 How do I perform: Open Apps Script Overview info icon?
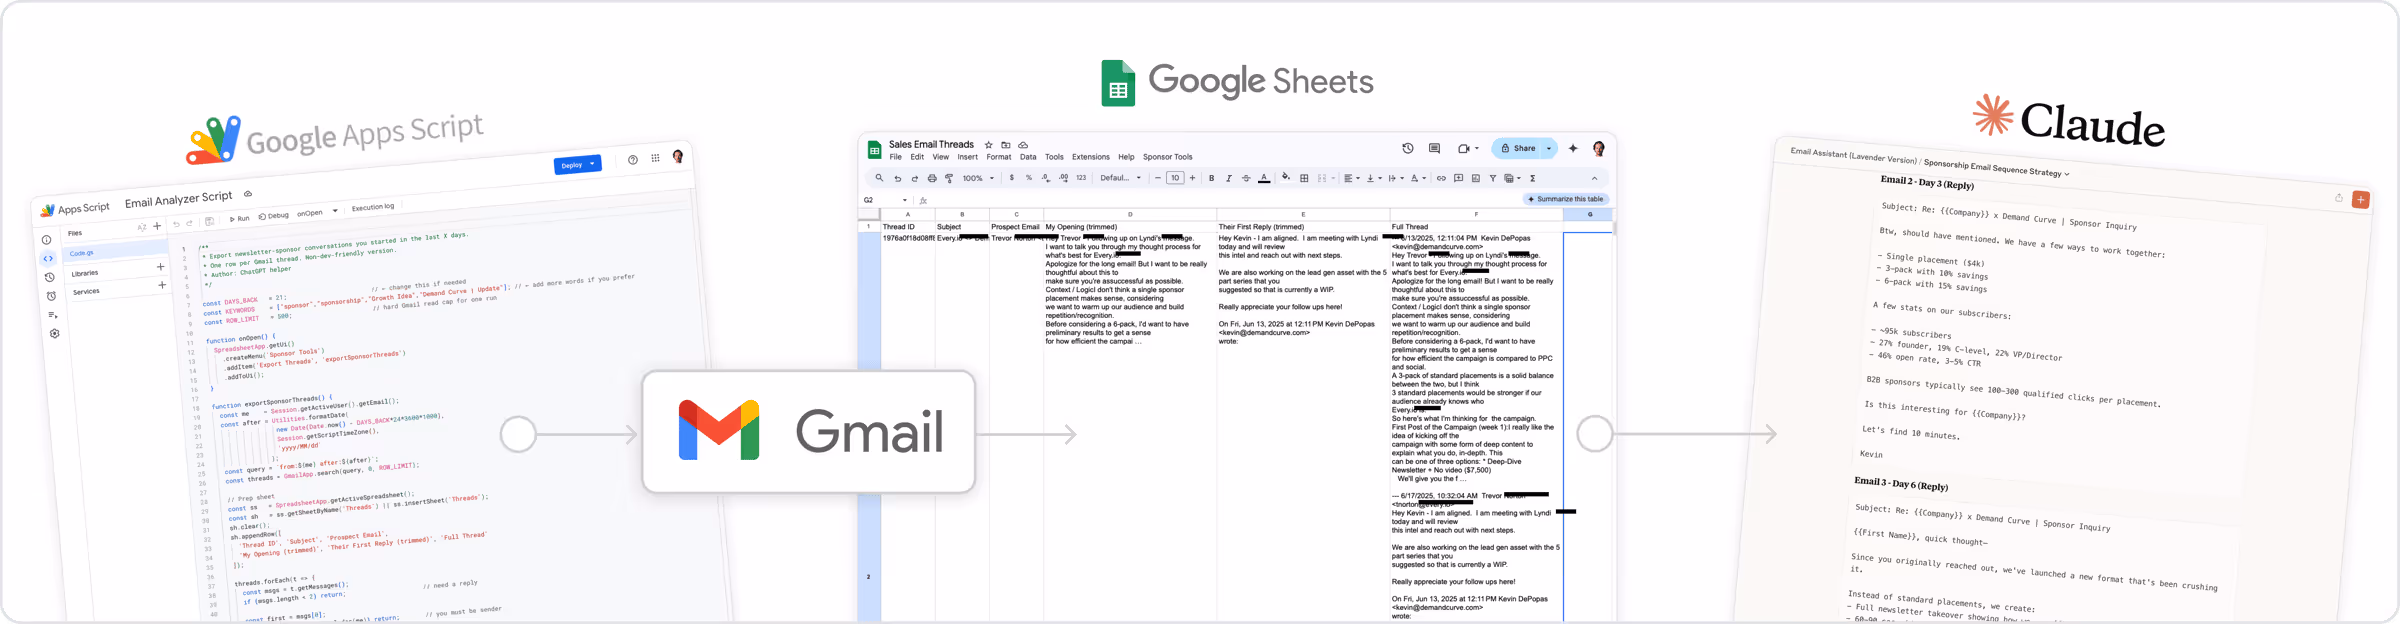[x=46, y=240]
